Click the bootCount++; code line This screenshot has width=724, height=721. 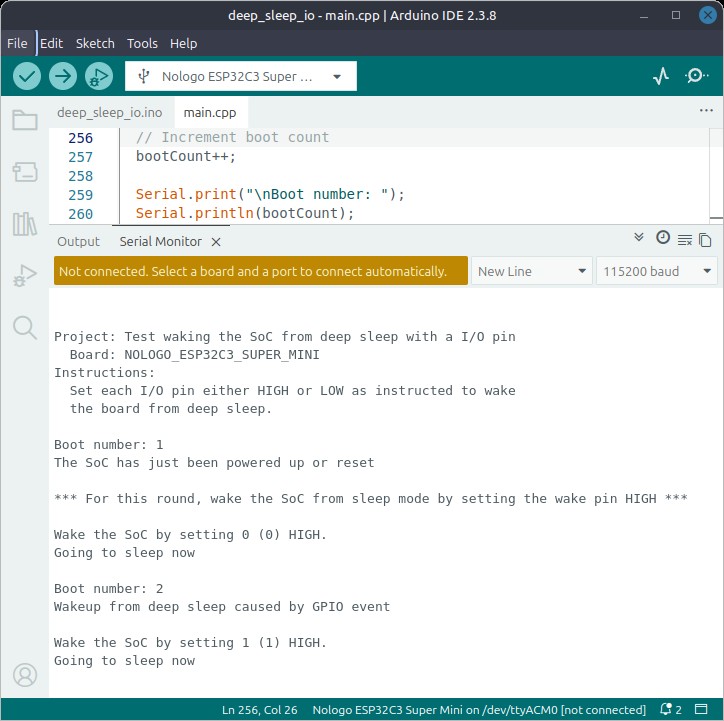pos(186,156)
